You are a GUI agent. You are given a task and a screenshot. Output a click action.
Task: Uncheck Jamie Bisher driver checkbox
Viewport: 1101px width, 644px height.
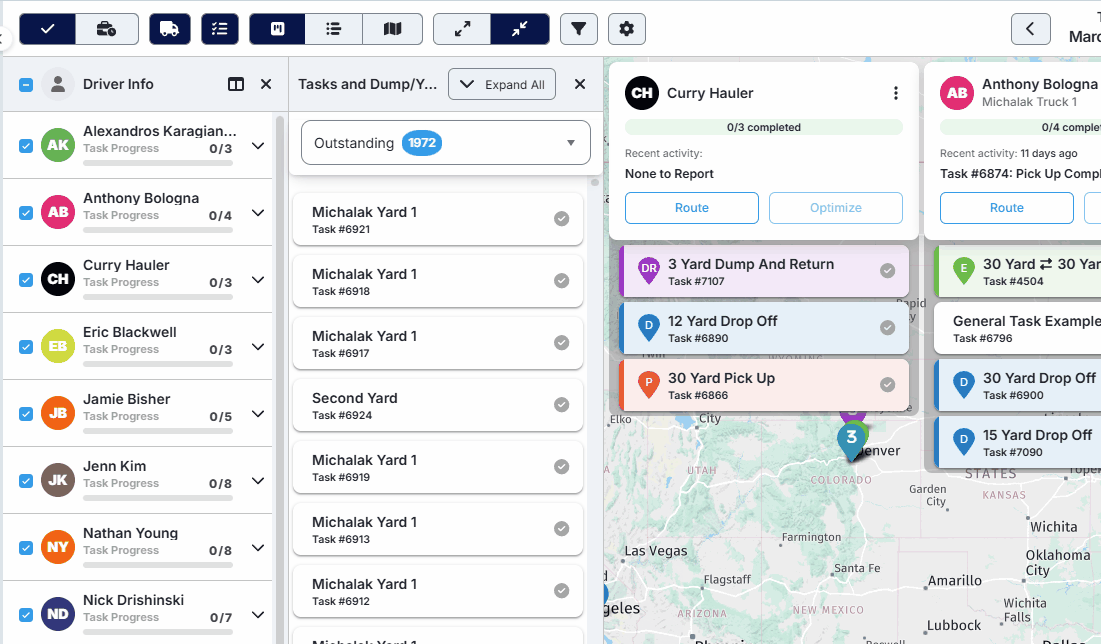pyautogui.click(x=26, y=414)
